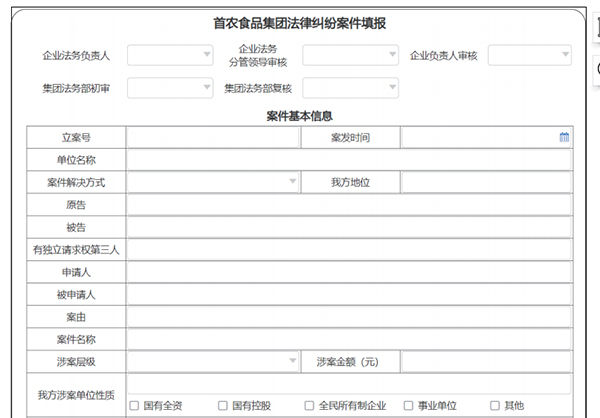Check the 国有控股 checkbox
Screen dimensions: 600x418
(x=223, y=405)
